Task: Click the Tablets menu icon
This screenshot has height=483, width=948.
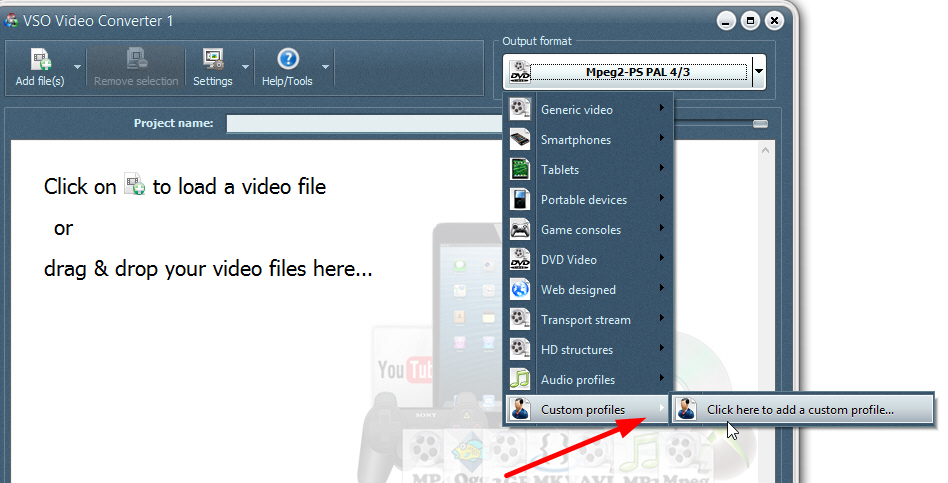Action: [x=520, y=169]
